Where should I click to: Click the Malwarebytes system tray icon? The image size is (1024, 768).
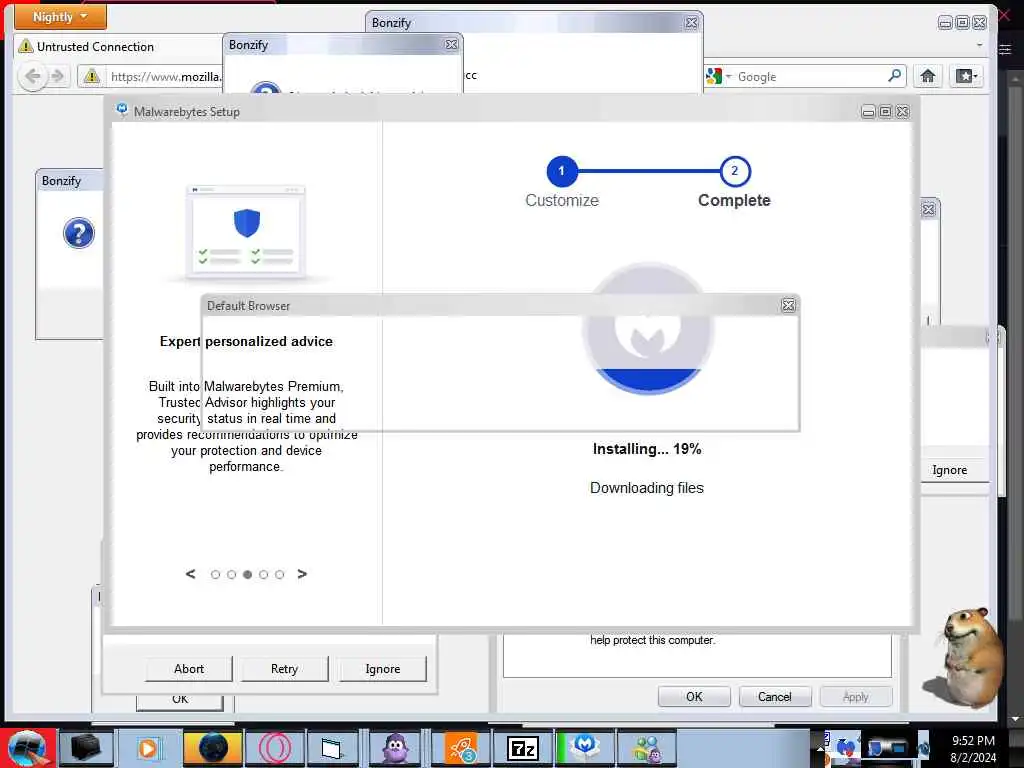point(847,746)
